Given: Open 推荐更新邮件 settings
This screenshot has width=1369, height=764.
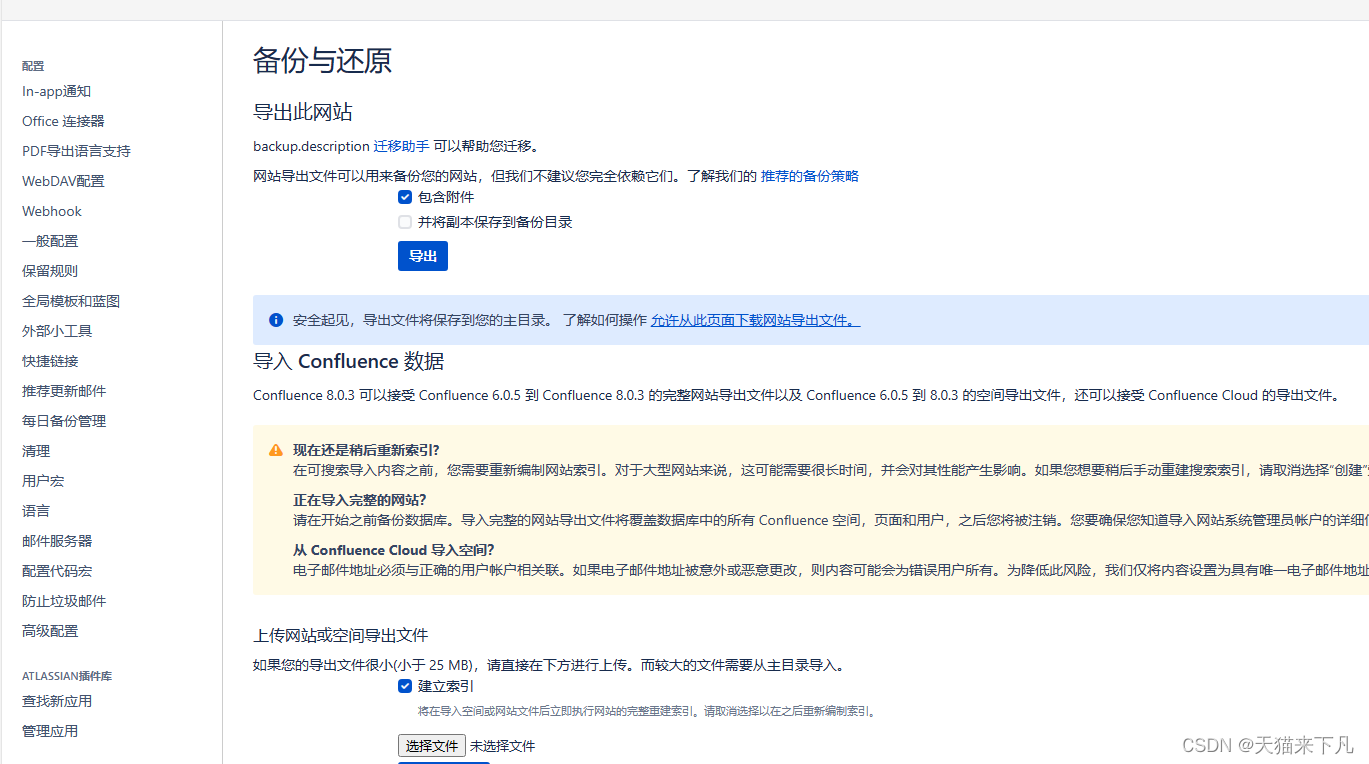Looking at the screenshot, I should (x=64, y=391).
